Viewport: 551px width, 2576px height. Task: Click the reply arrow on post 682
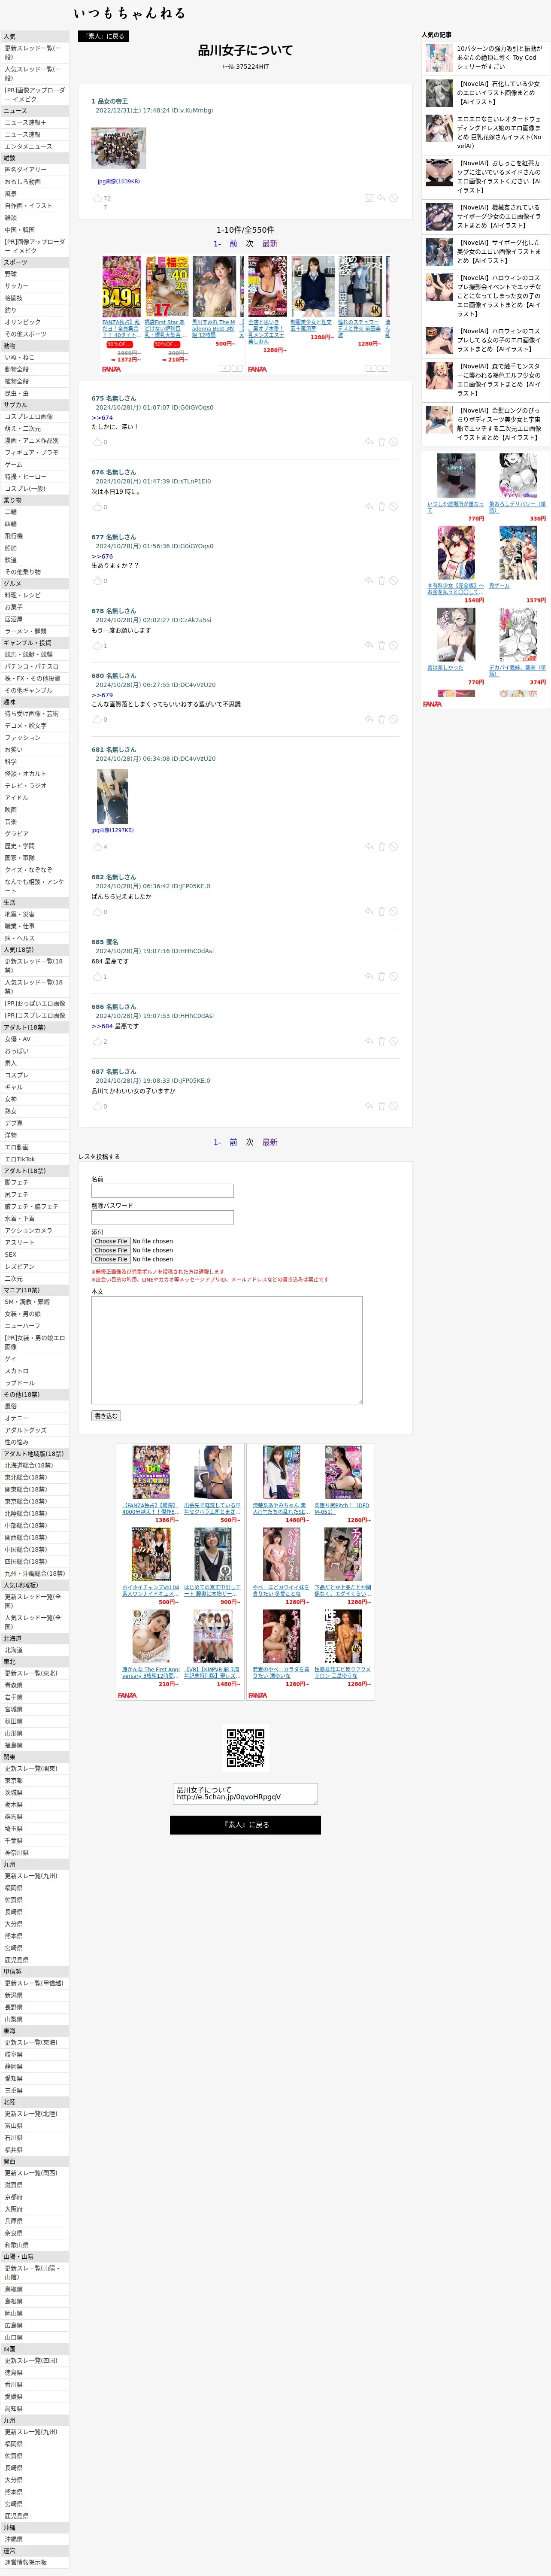coord(368,912)
